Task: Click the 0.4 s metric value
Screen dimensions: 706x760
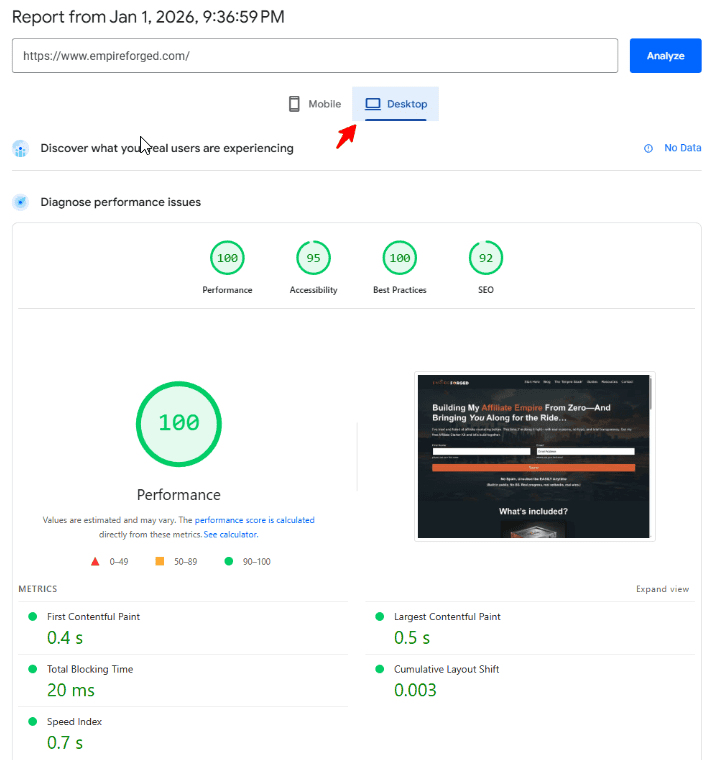Action: [65, 638]
